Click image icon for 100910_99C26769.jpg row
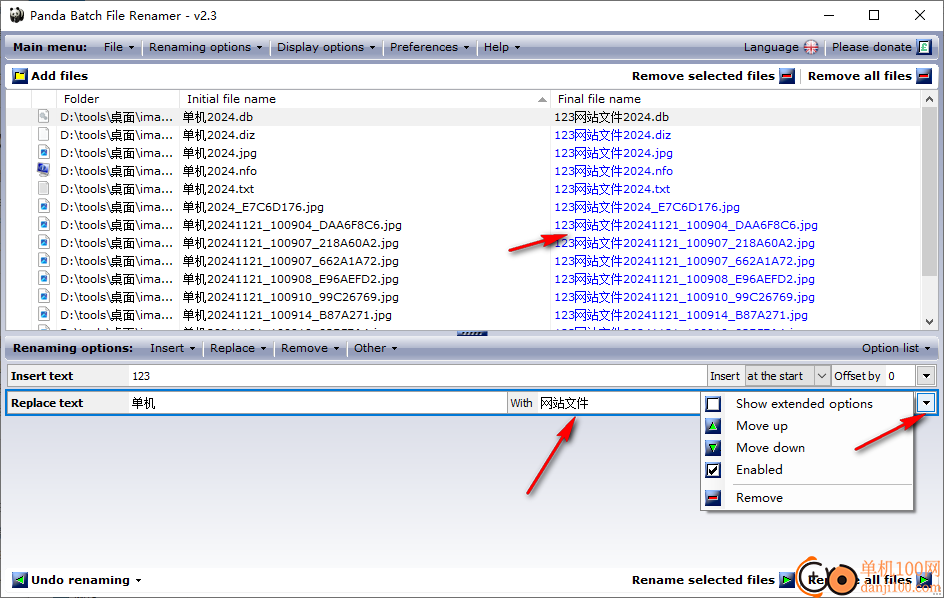Viewport: 944px width, 598px height. coord(43,296)
